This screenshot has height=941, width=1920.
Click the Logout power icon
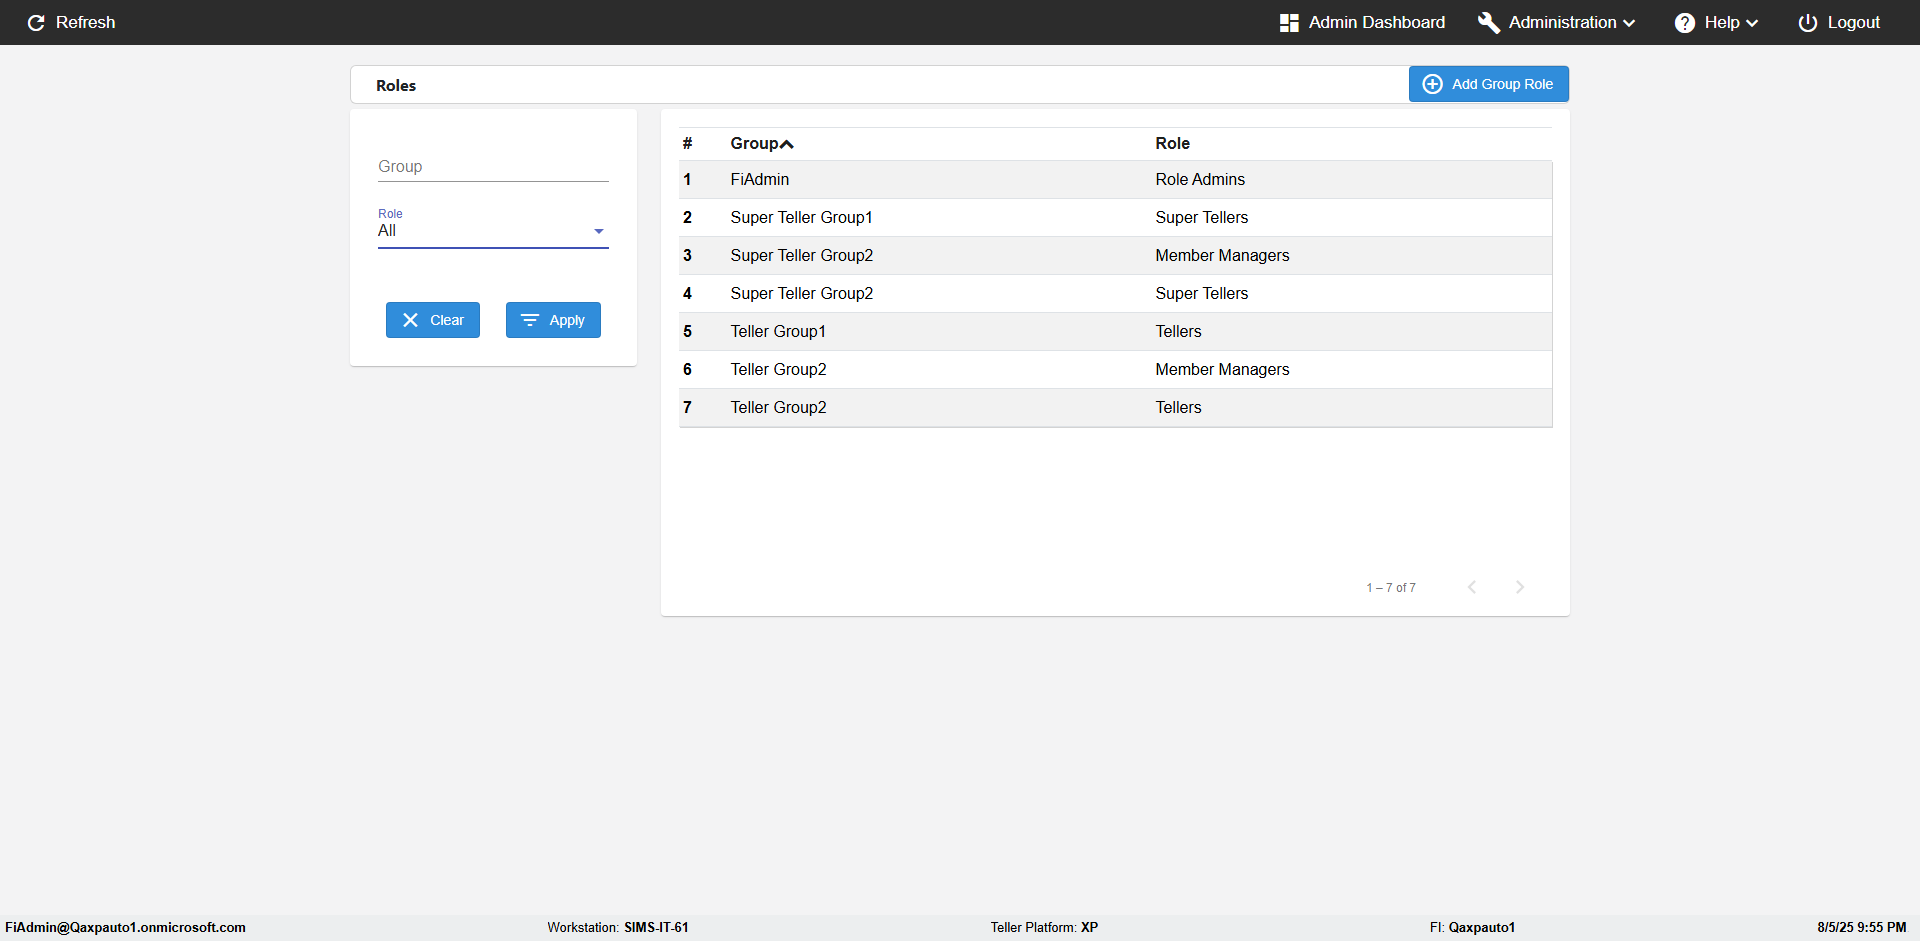point(1808,22)
